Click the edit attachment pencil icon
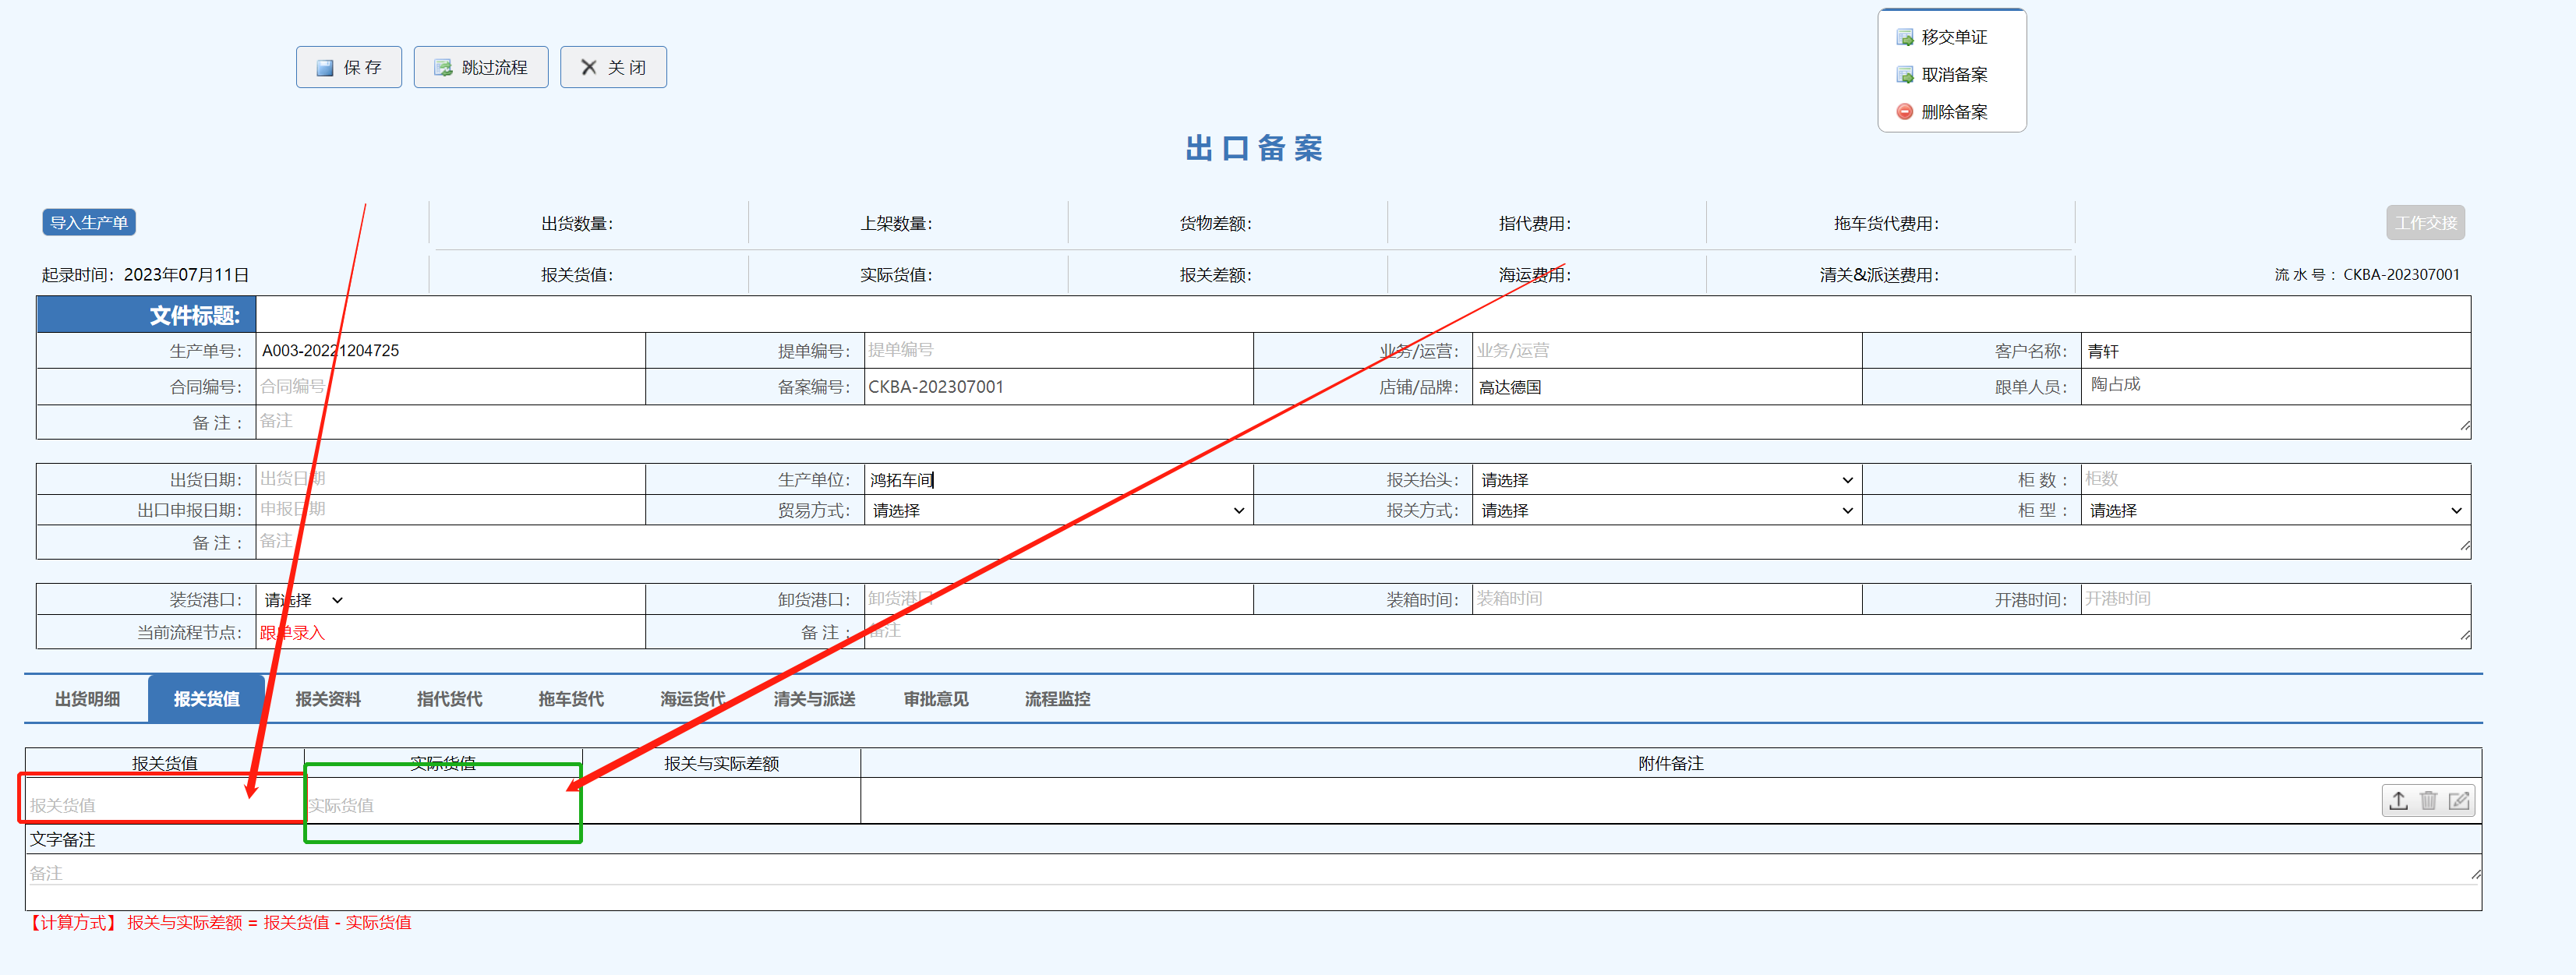The height and width of the screenshot is (975, 2576). point(2458,801)
